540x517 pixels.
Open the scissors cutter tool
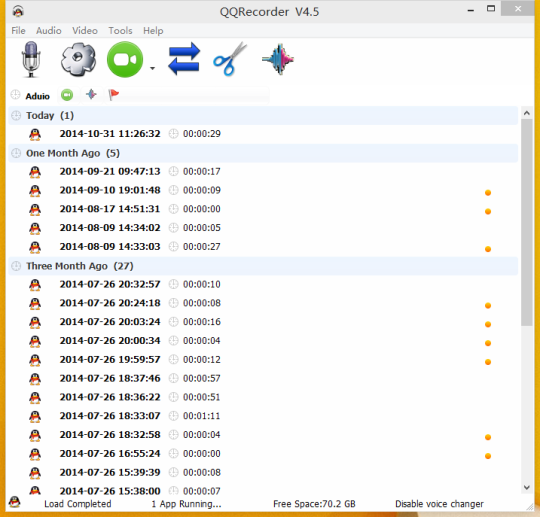230,59
